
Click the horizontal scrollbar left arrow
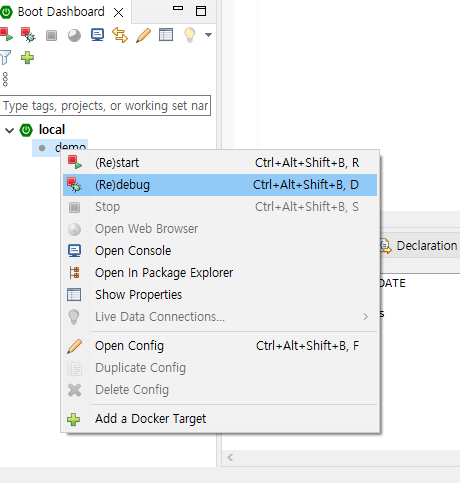230,457
